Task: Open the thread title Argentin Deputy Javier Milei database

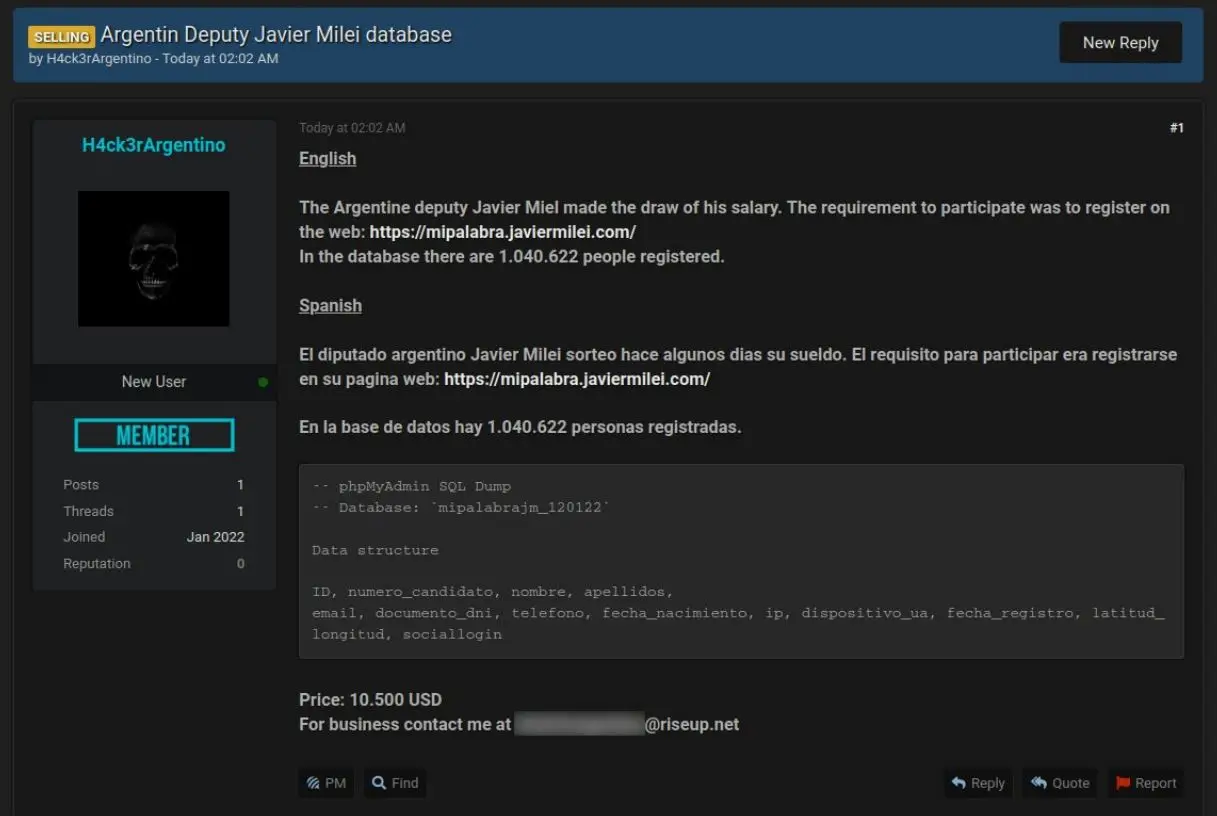Action: click(x=276, y=35)
